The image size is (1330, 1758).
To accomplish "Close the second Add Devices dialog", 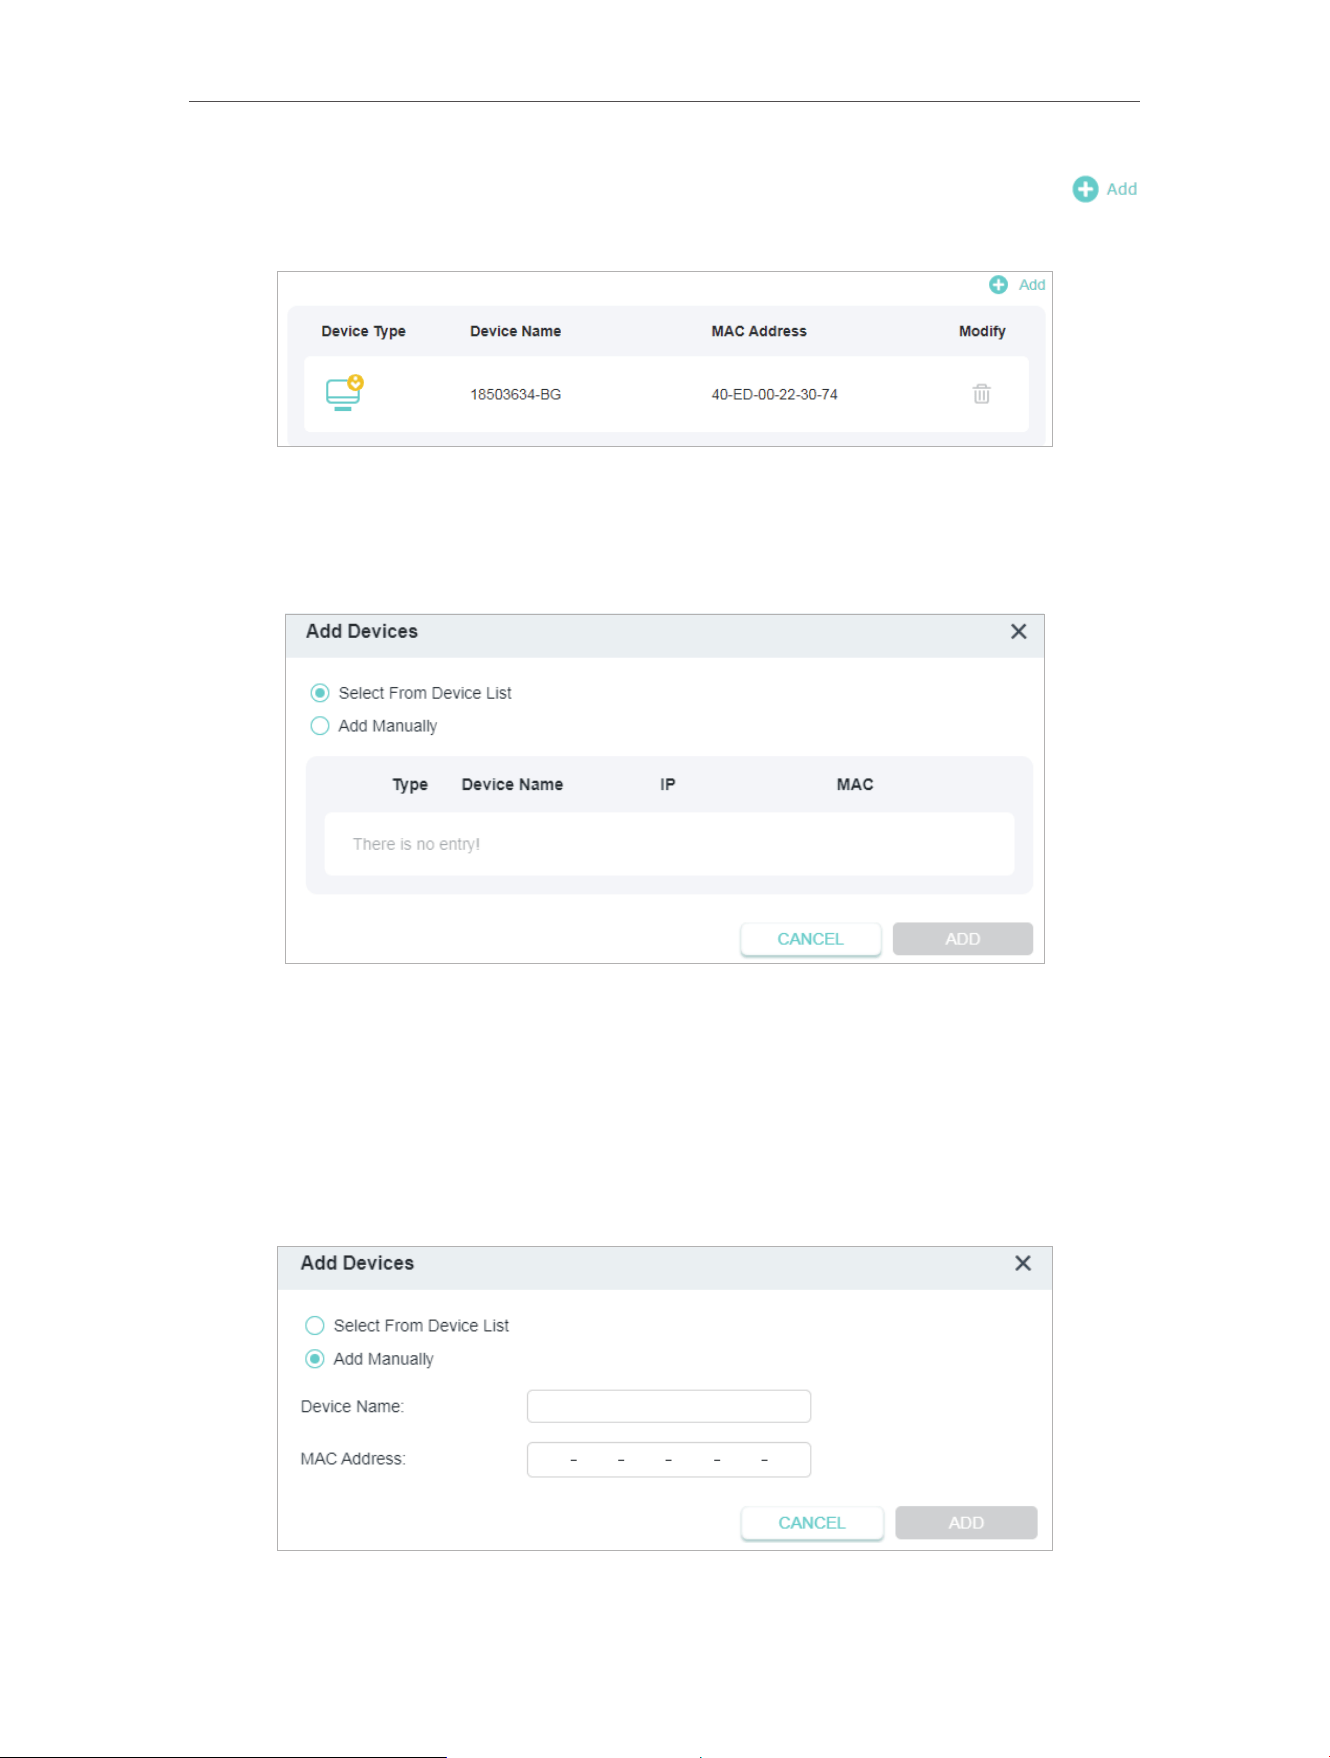I will coord(1022,1263).
